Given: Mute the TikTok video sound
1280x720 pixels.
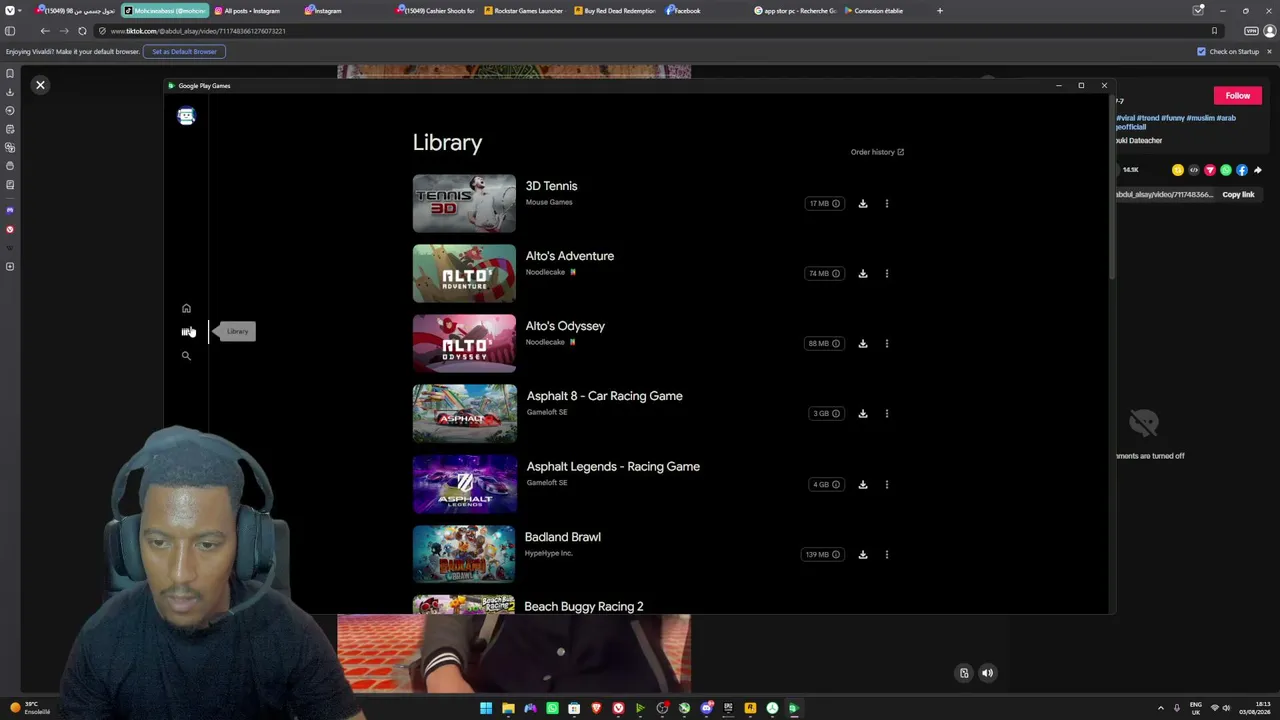Looking at the screenshot, I should (x=987, y=674).
